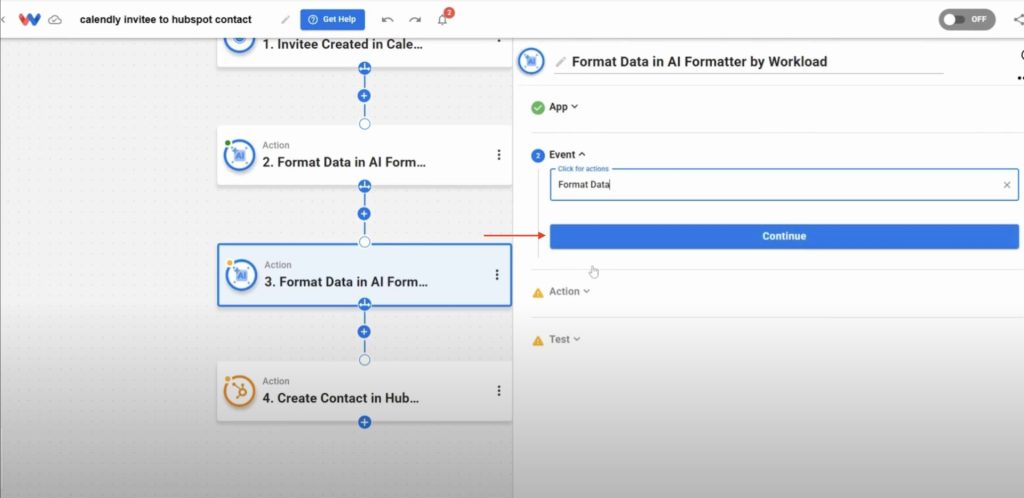Viewport: 1024px width, 498px height.
Task: Open step 4 three-dot options menu
Action: (499, 390)
